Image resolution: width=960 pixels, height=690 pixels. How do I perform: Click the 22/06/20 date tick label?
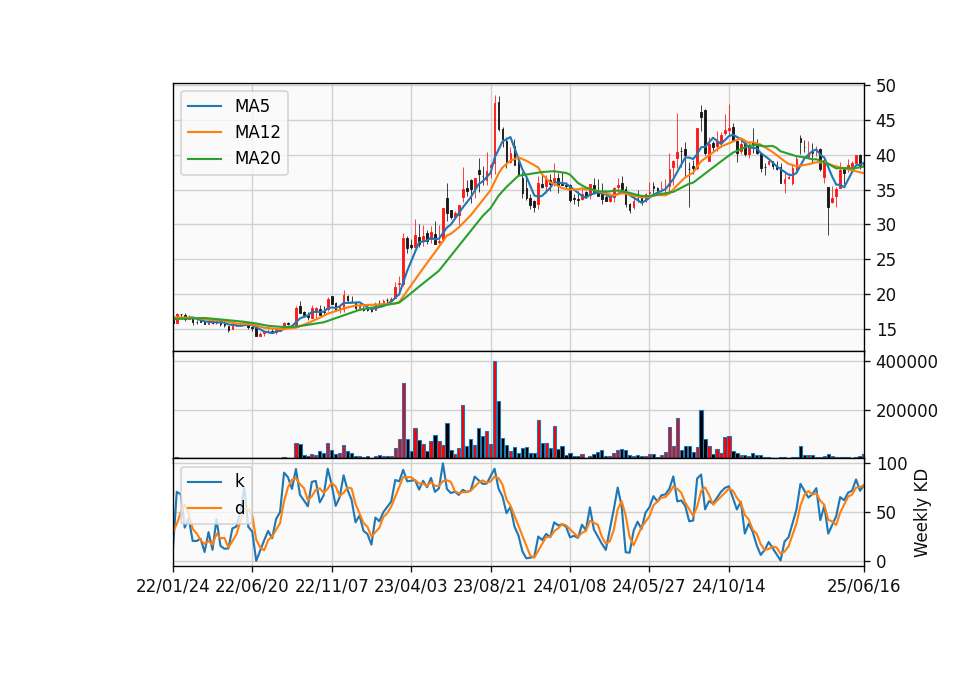tap(252, 586)
